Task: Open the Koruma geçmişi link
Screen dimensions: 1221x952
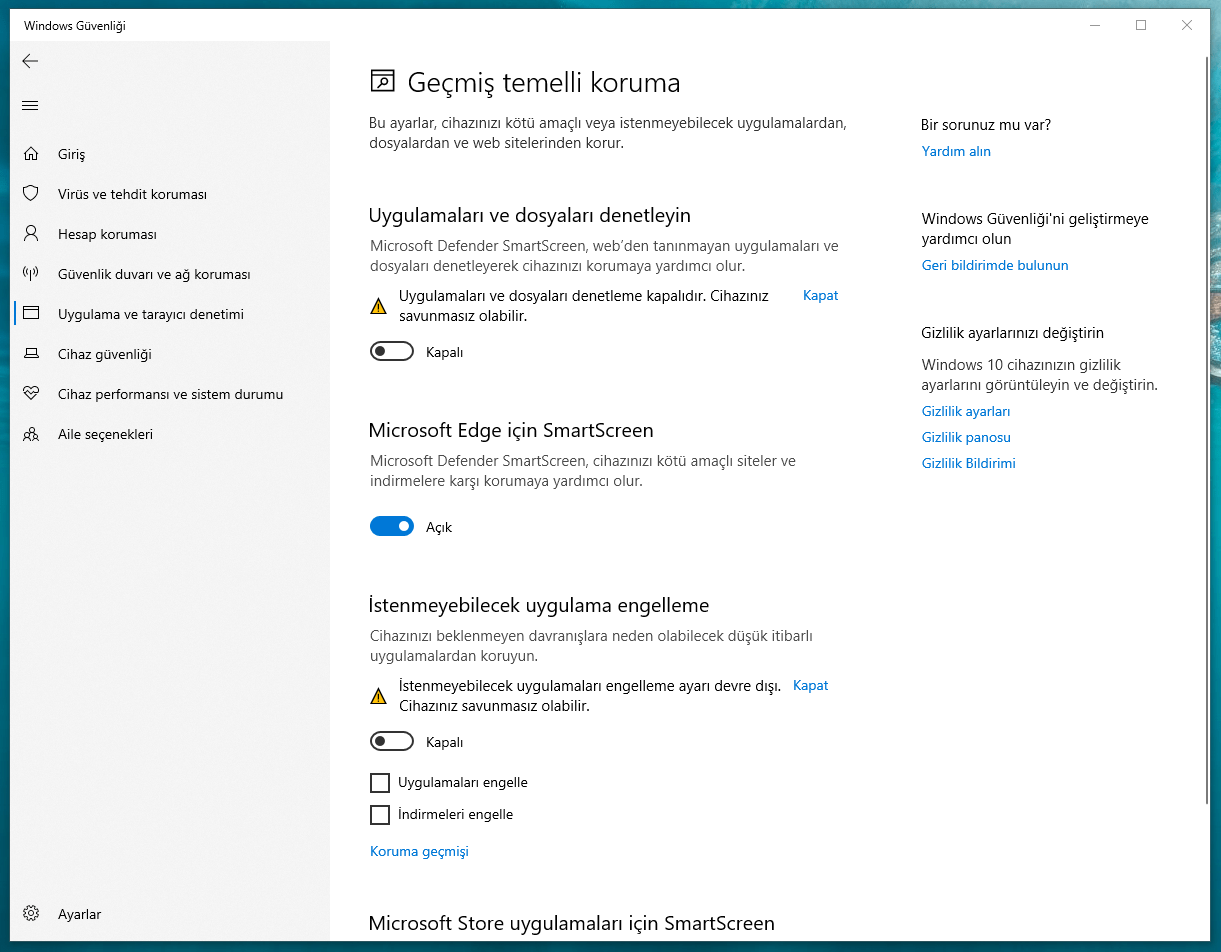Action: (x=419, y=852)
